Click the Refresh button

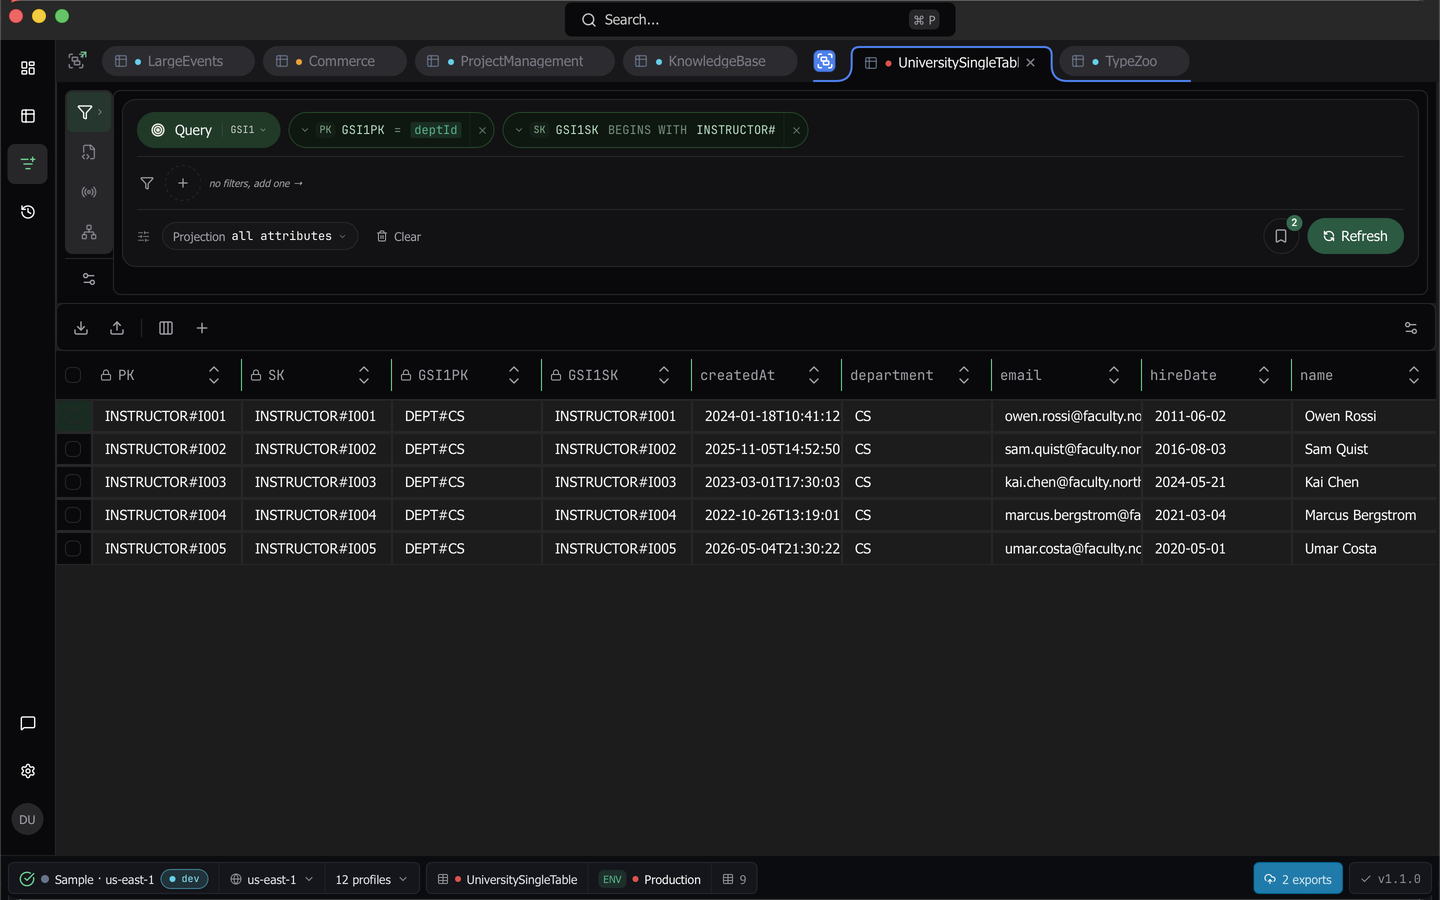point(1355,236)
